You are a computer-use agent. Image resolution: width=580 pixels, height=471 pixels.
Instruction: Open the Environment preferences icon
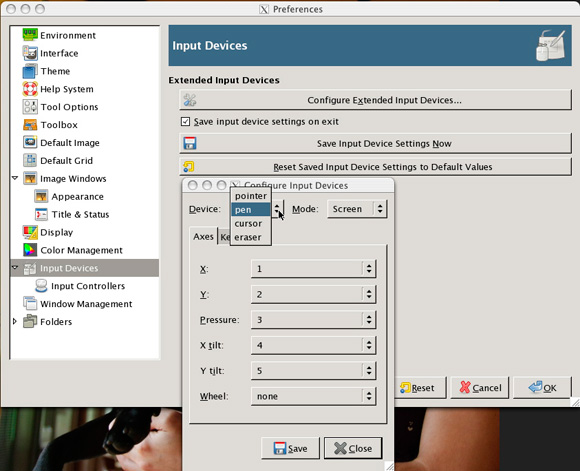click(30, 35)
